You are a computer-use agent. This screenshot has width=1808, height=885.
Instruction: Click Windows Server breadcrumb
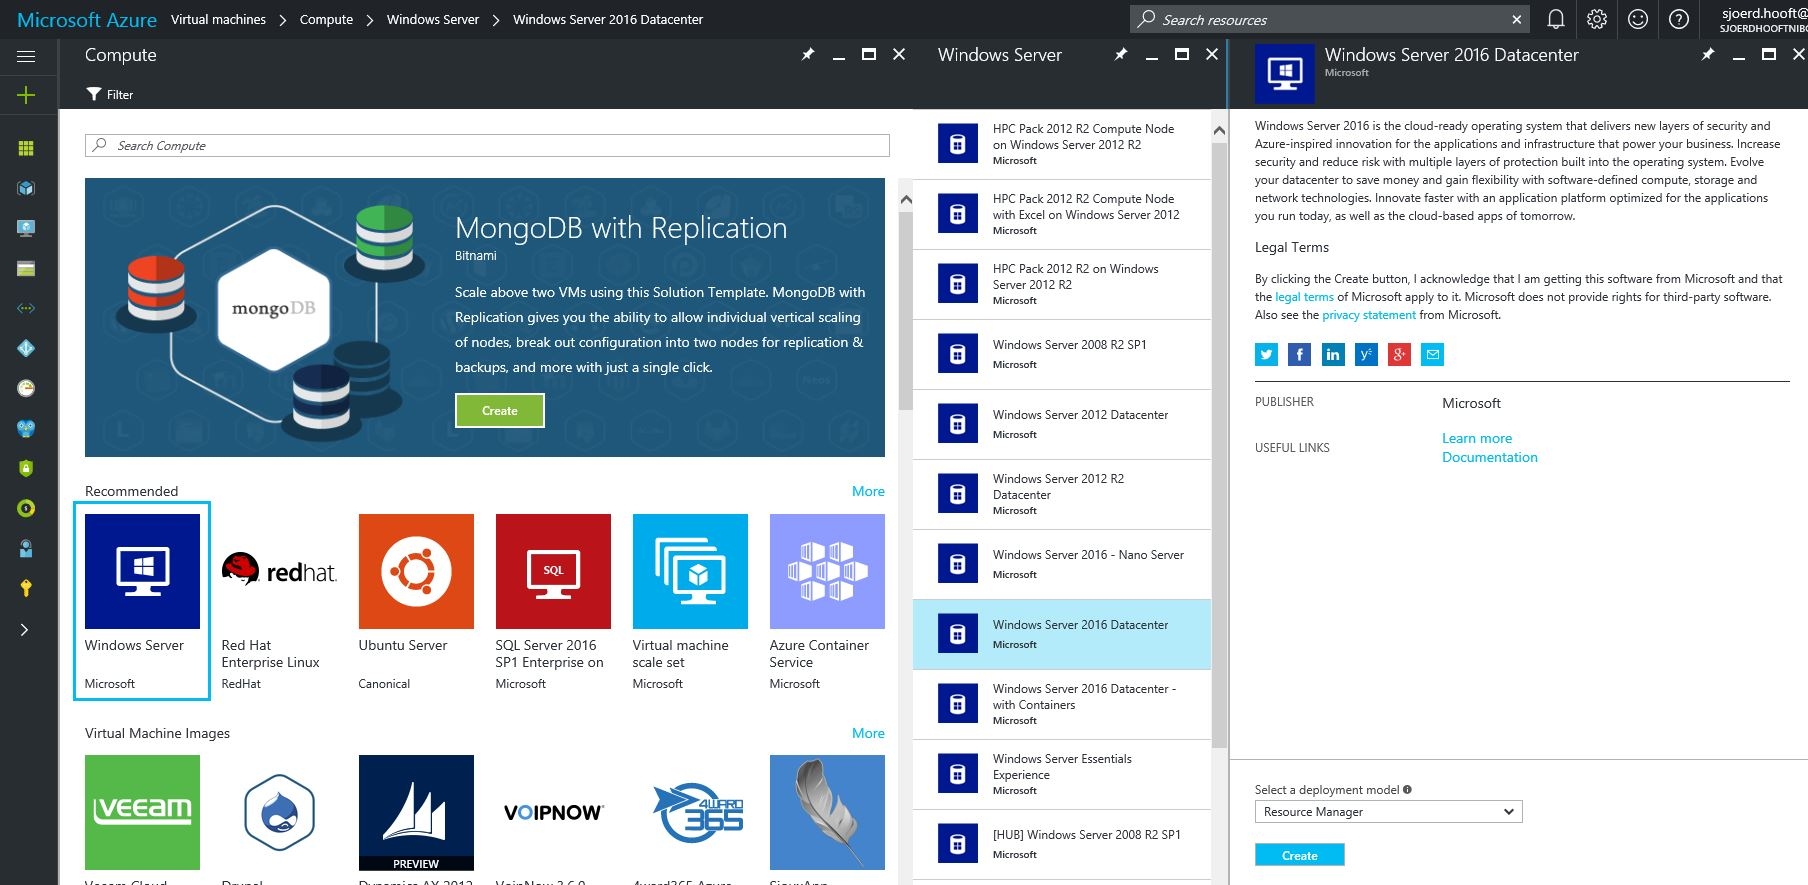[x=433, y=19]
